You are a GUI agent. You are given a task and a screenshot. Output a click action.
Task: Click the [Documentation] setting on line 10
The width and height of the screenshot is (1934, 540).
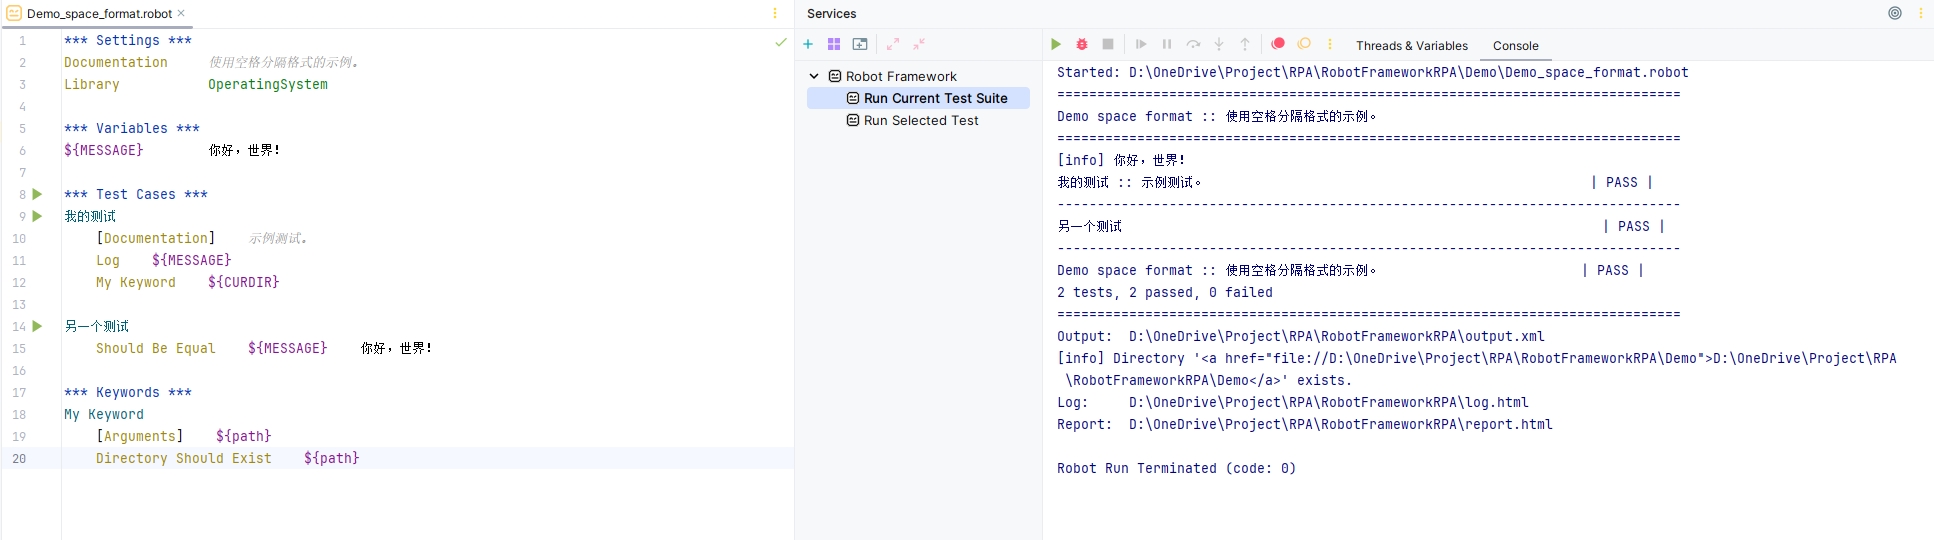click(156, 238)
